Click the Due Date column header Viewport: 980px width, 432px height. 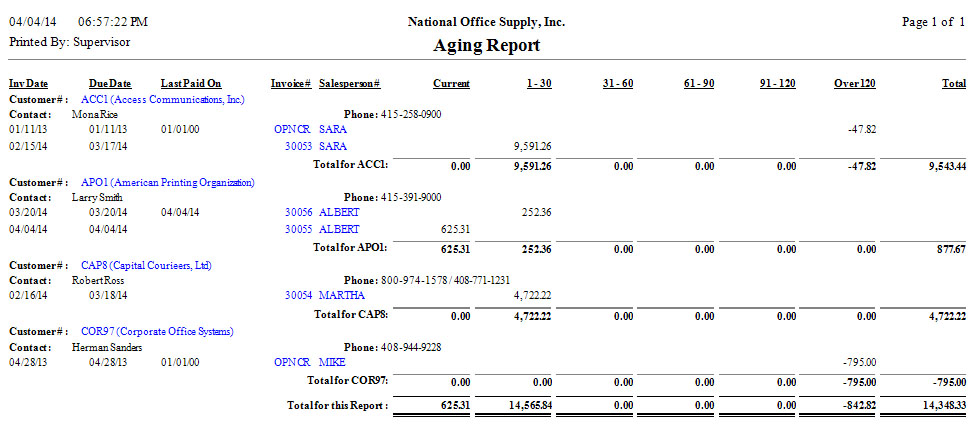click(110, 84)
